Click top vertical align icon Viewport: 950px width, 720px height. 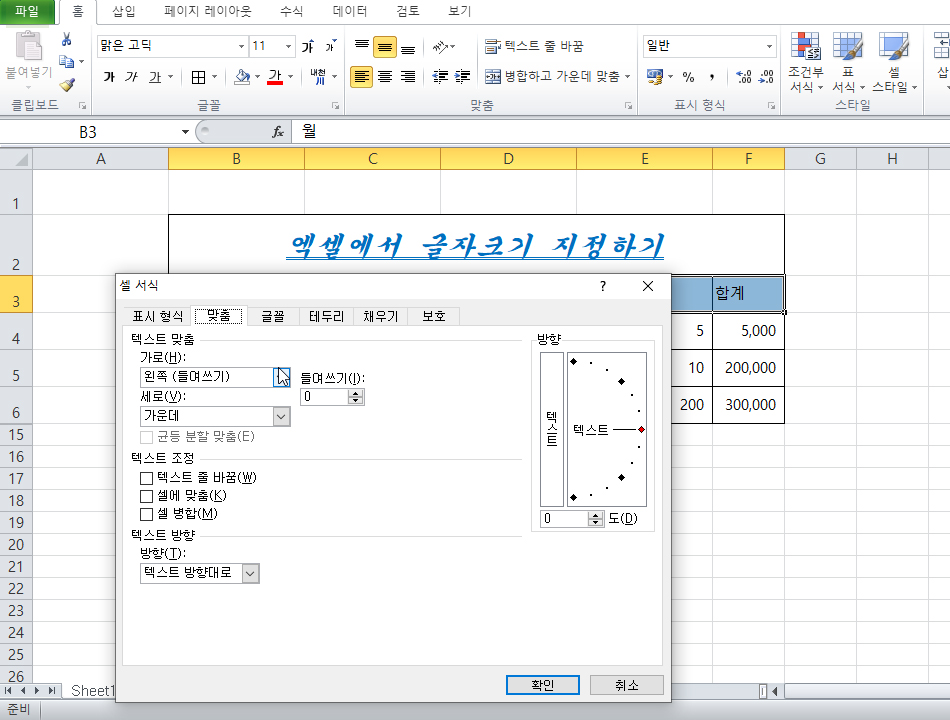[x=362, y=46]
